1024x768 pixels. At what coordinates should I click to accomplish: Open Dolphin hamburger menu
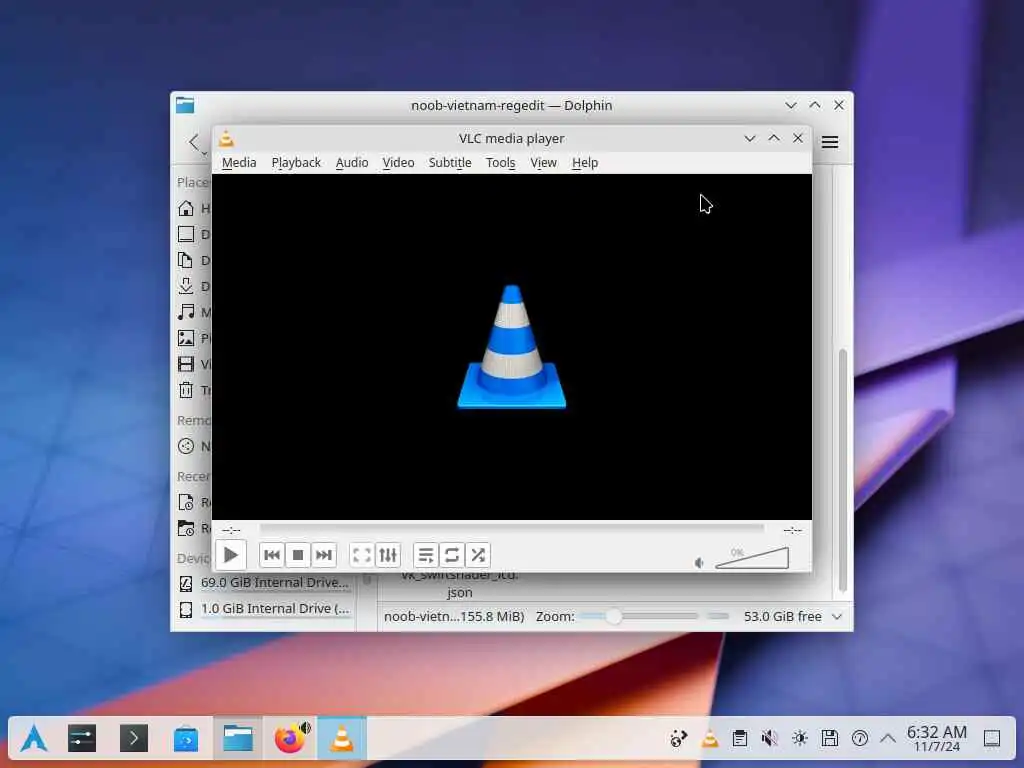coord(829,142)
